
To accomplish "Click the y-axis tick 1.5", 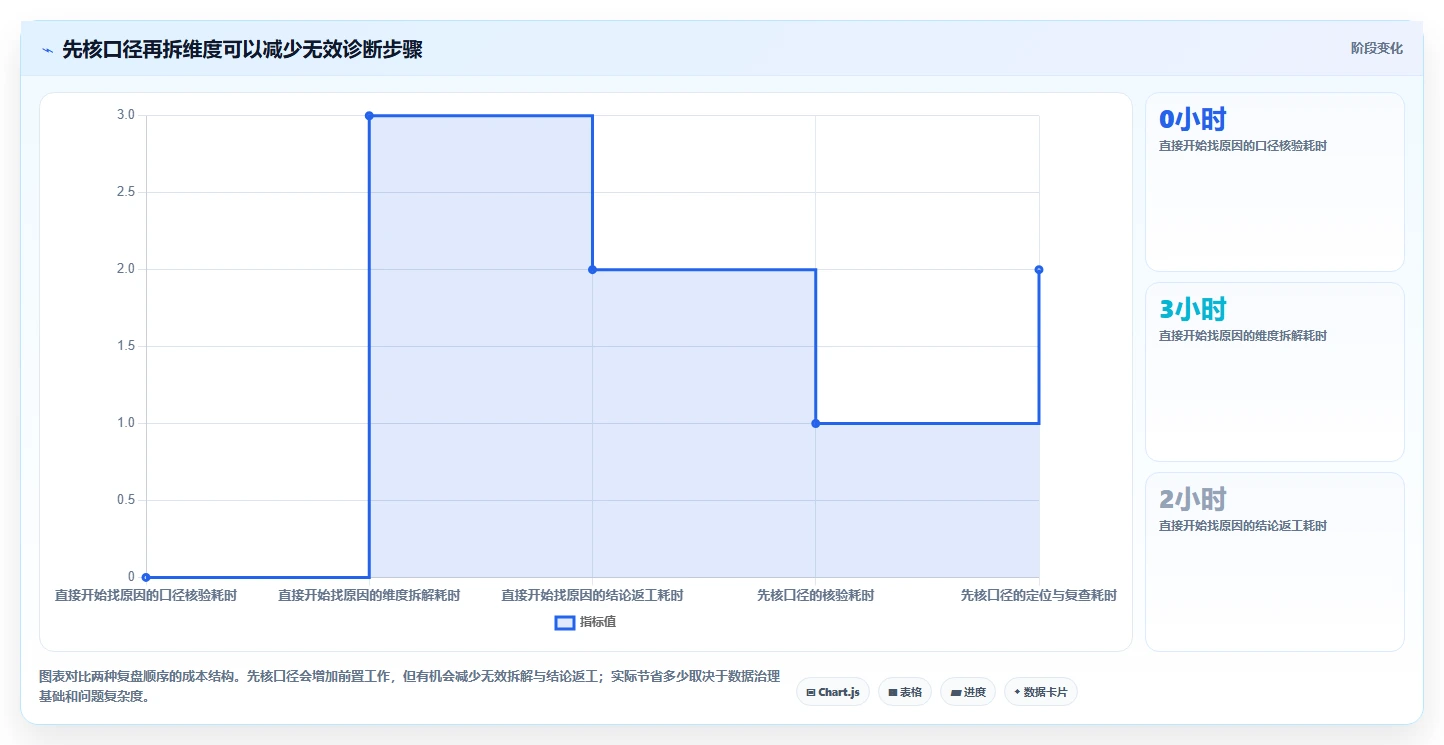I will 126,346.
